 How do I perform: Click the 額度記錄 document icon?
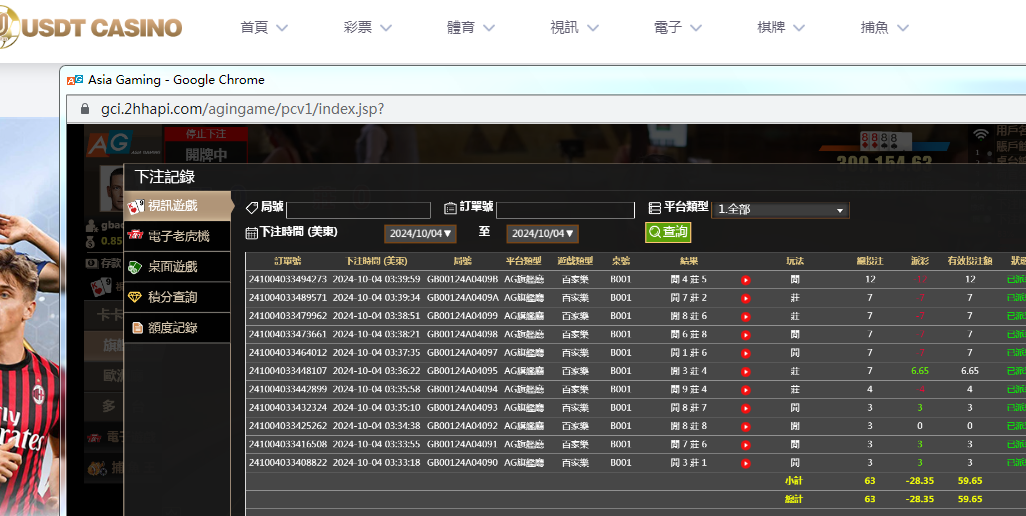(136, 327)
